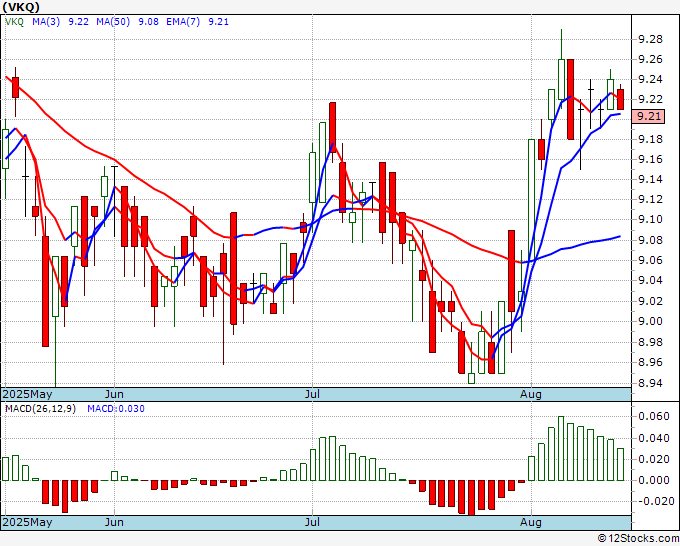
Task: Click the (VKQ) chart title
Action: [x=21, y=7]
